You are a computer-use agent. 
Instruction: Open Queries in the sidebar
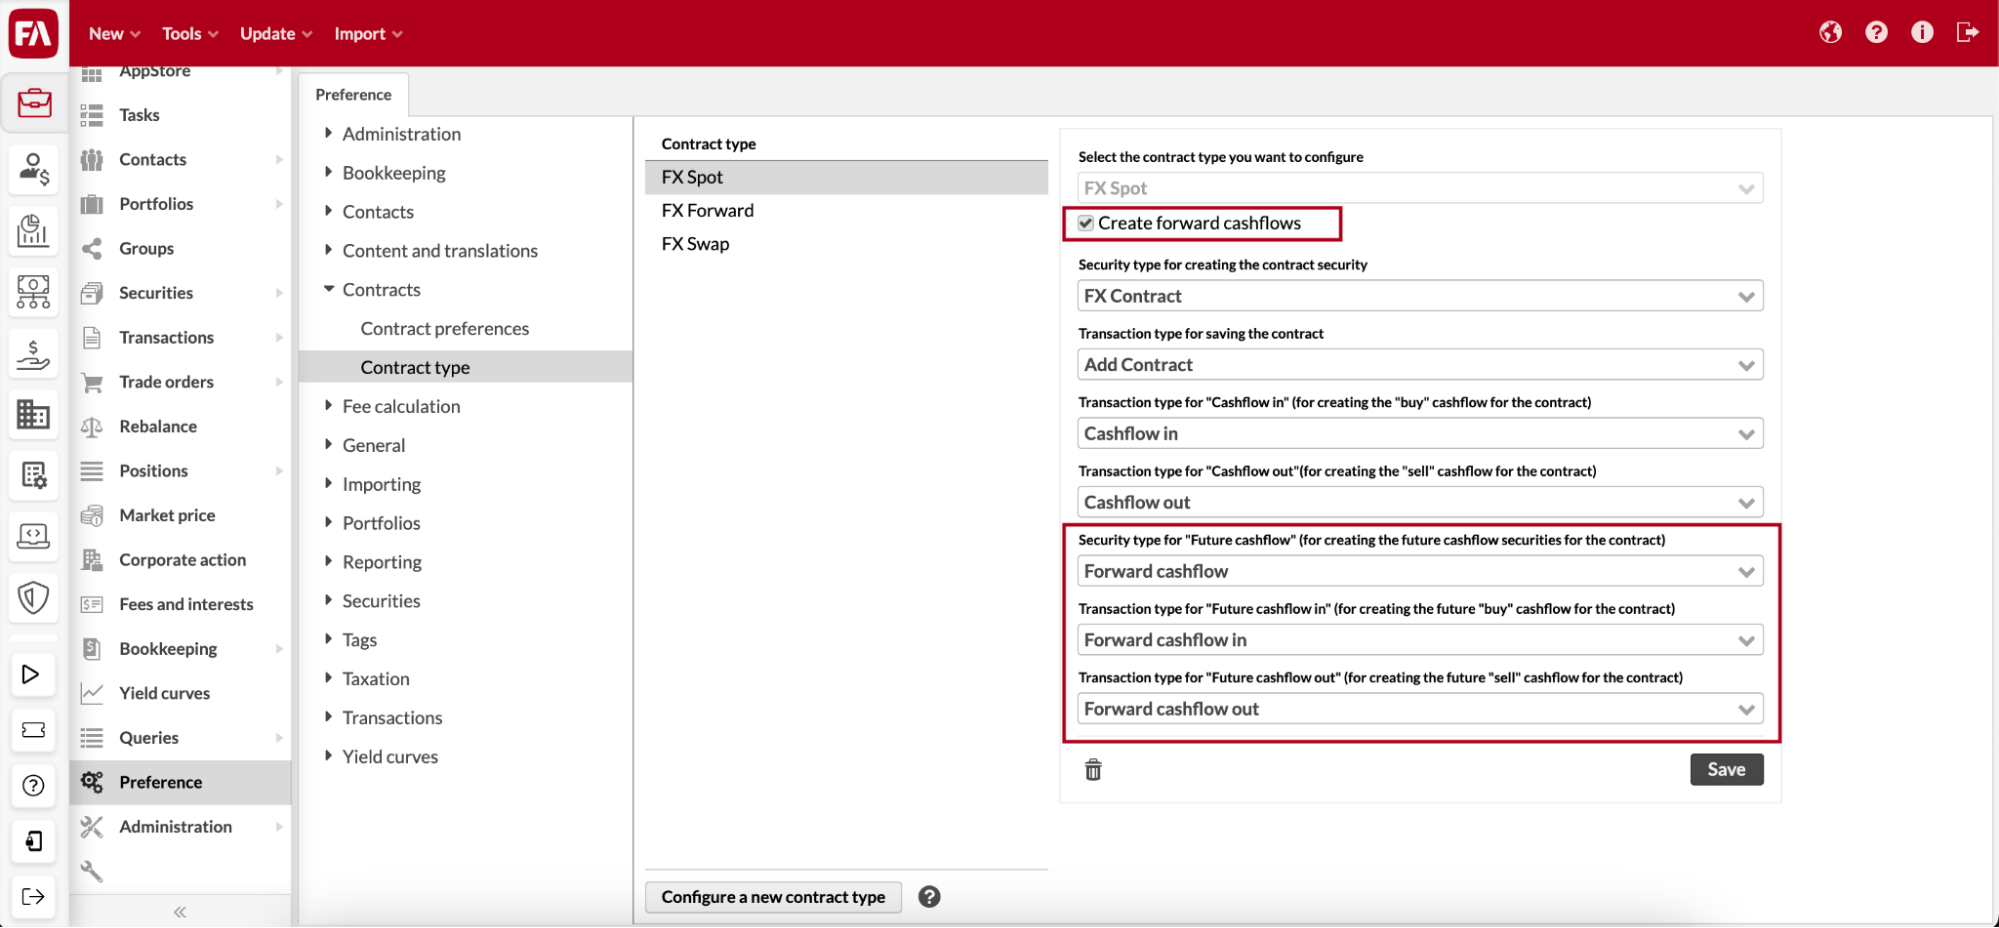click(180, 738)
